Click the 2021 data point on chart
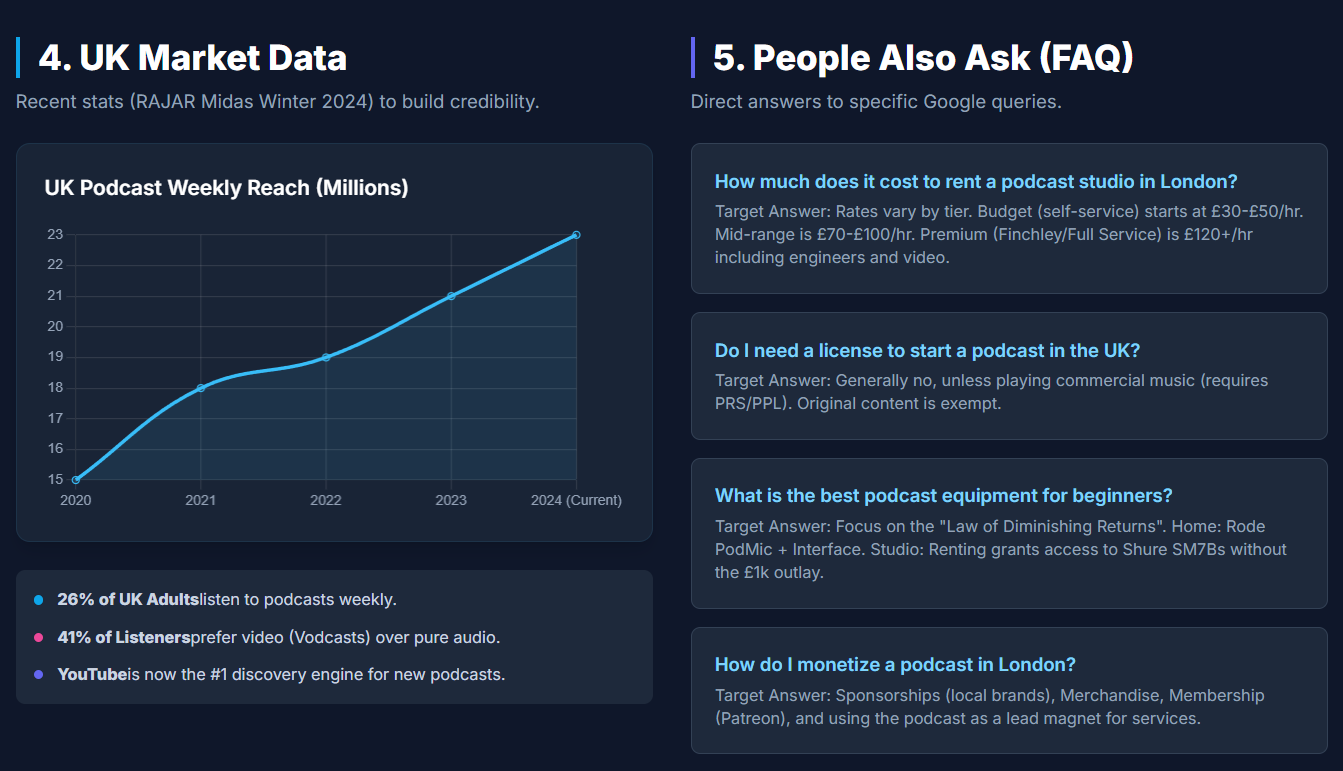 [201, 388]
